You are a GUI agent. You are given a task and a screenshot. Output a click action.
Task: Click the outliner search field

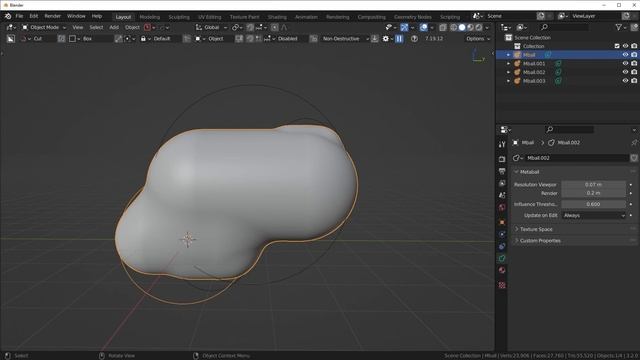(x=565, y=27)
